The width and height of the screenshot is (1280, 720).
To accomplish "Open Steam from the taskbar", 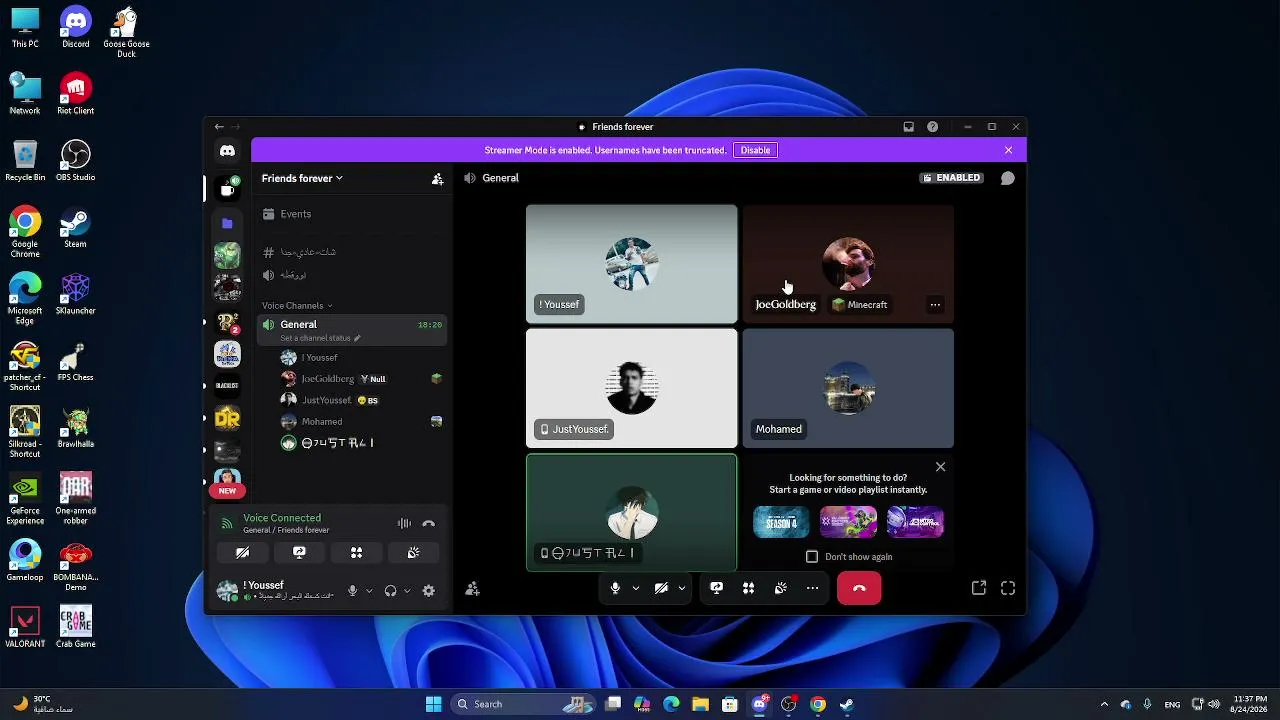I will (x=847, y=704).
